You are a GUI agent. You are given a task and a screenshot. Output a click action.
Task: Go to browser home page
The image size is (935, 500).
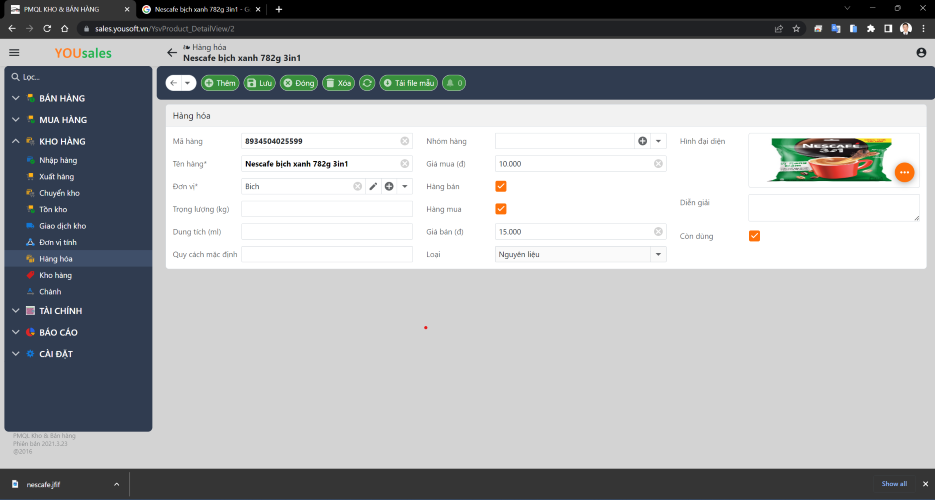[64, 29]
